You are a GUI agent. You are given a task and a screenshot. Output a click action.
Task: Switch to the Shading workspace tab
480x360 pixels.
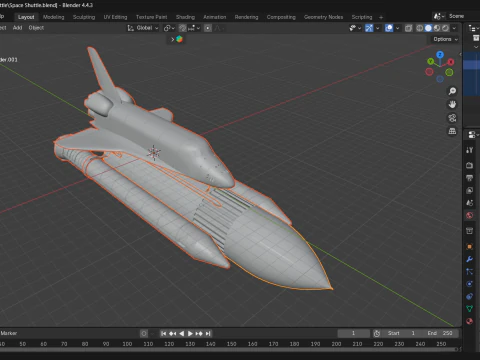point(185,17)
